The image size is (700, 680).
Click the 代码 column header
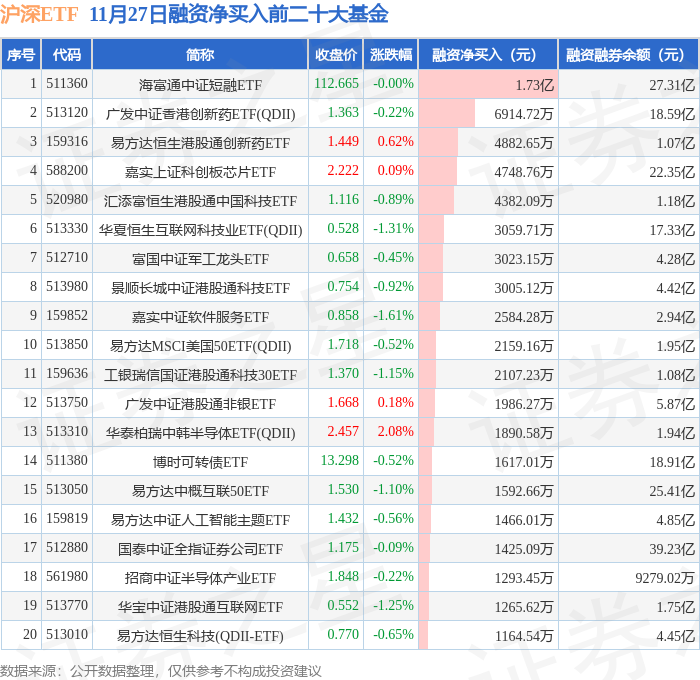pyautogui.click(x=67, y=54)
